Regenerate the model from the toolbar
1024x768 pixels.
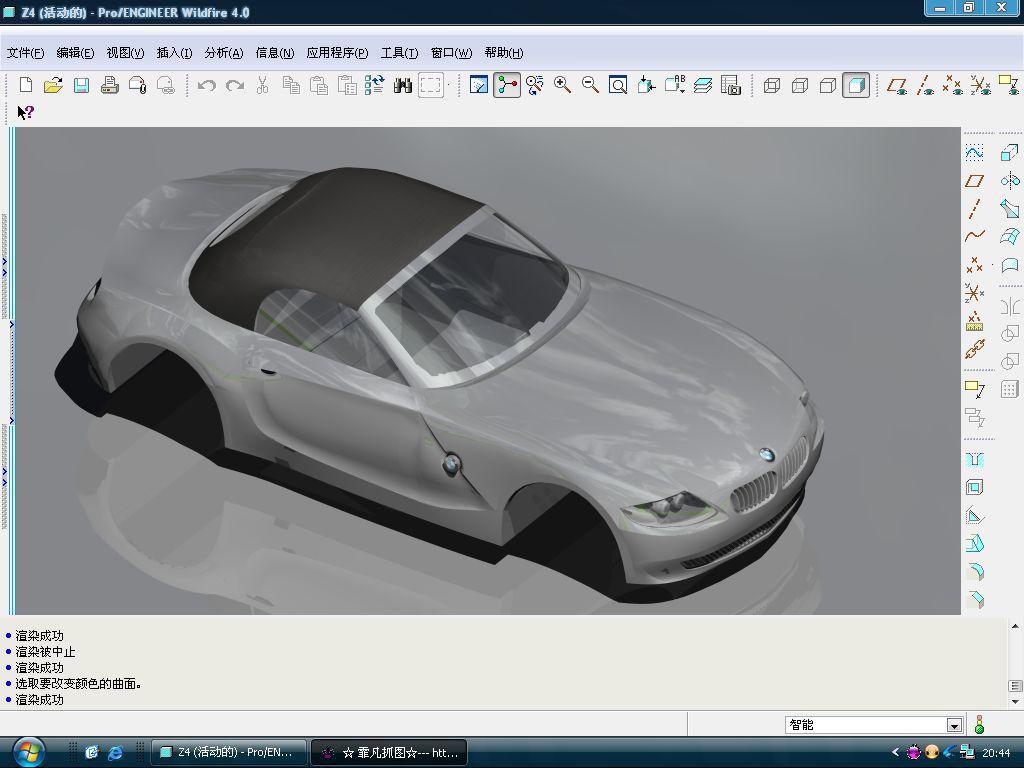click(374, 85)
